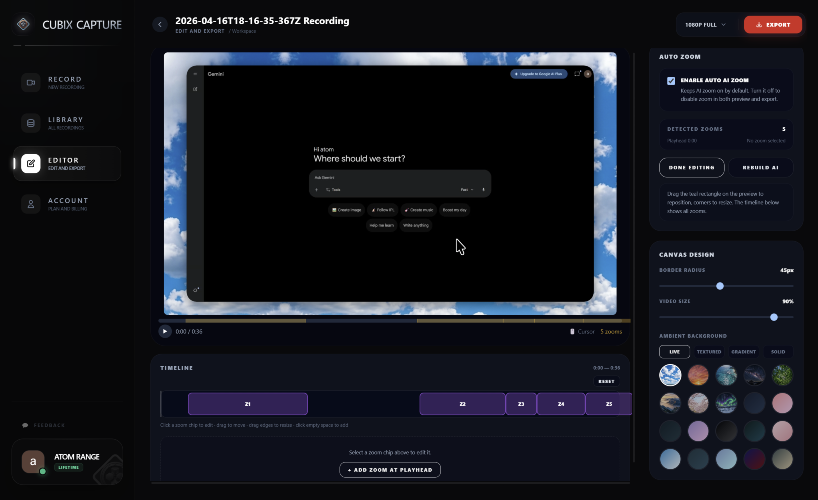Open the Account plan and billing page
This screenshot has height=500, width=818.
point(67,204)
